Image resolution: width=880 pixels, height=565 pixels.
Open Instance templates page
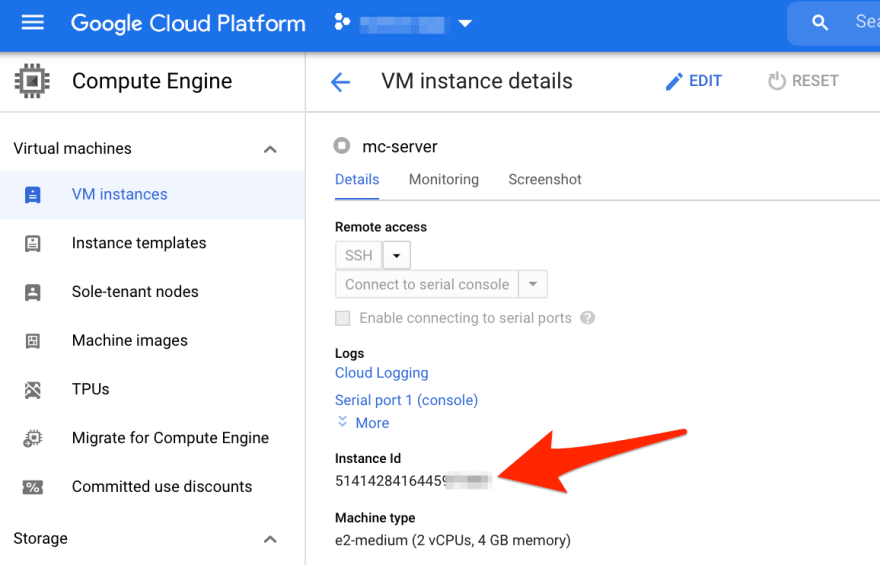139,243
